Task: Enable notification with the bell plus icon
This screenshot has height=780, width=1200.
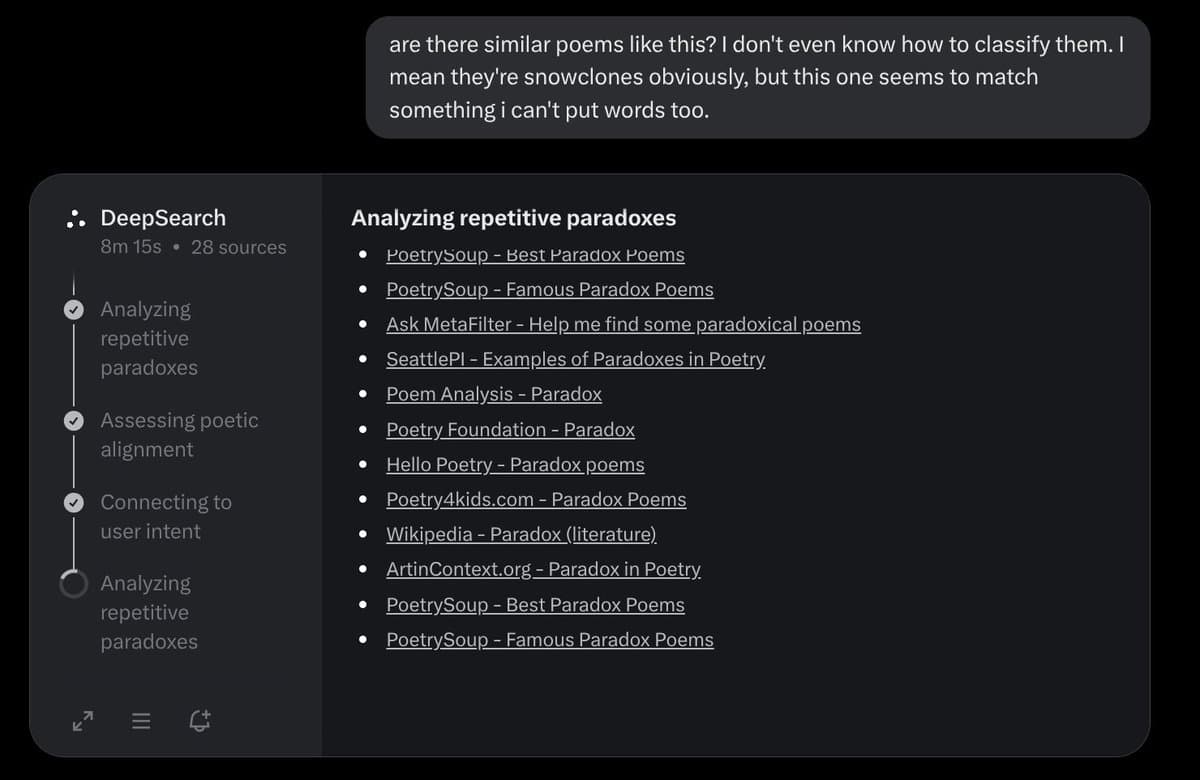Action: click(x=200, y=720)
